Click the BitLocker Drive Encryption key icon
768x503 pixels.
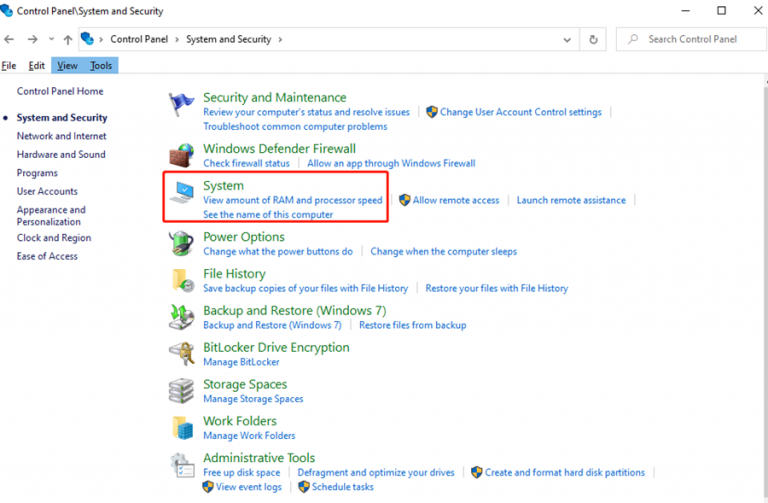pos(182,354)
